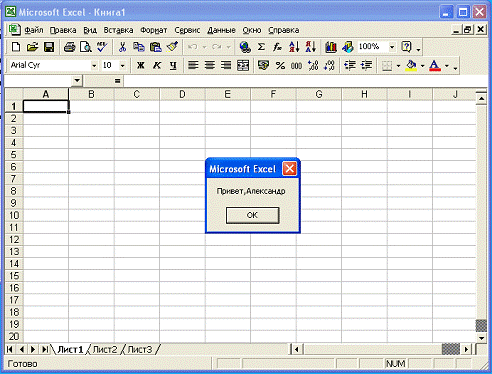Toggle bold formatting Ж
Screen dimensions: 492x374
[x=141, y=65]
